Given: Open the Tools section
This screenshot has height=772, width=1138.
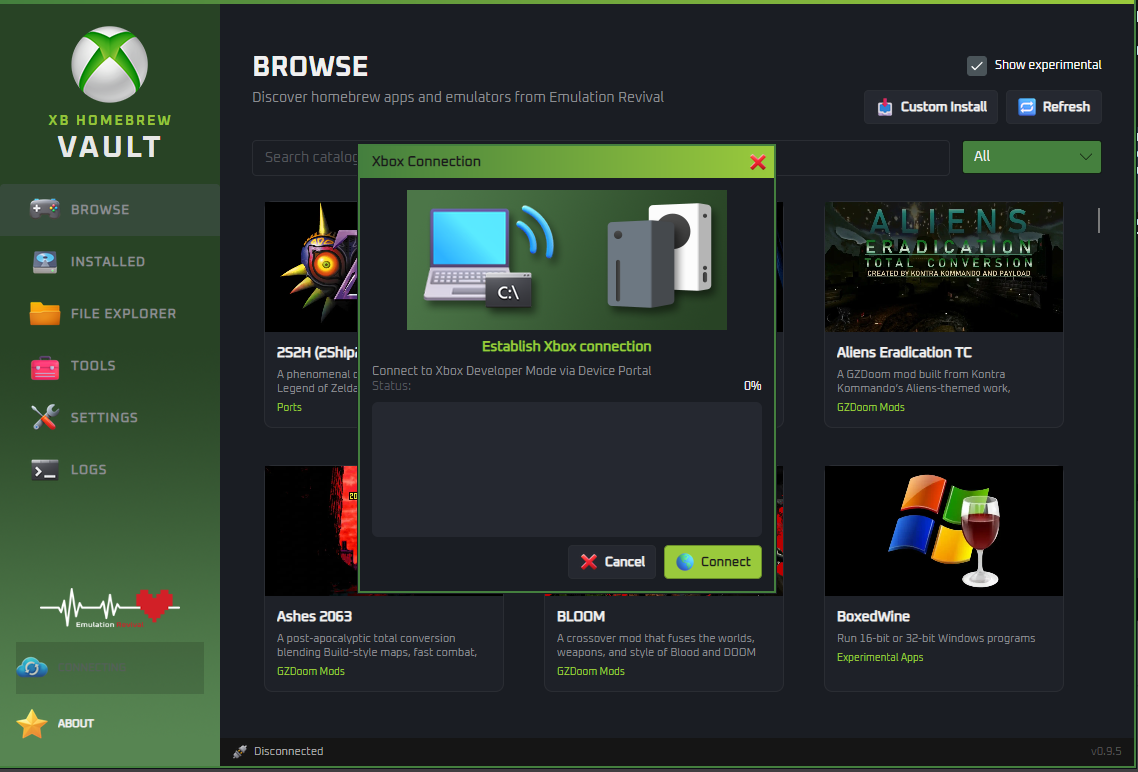Looking at the screenshot, I should tap(110, 366).
